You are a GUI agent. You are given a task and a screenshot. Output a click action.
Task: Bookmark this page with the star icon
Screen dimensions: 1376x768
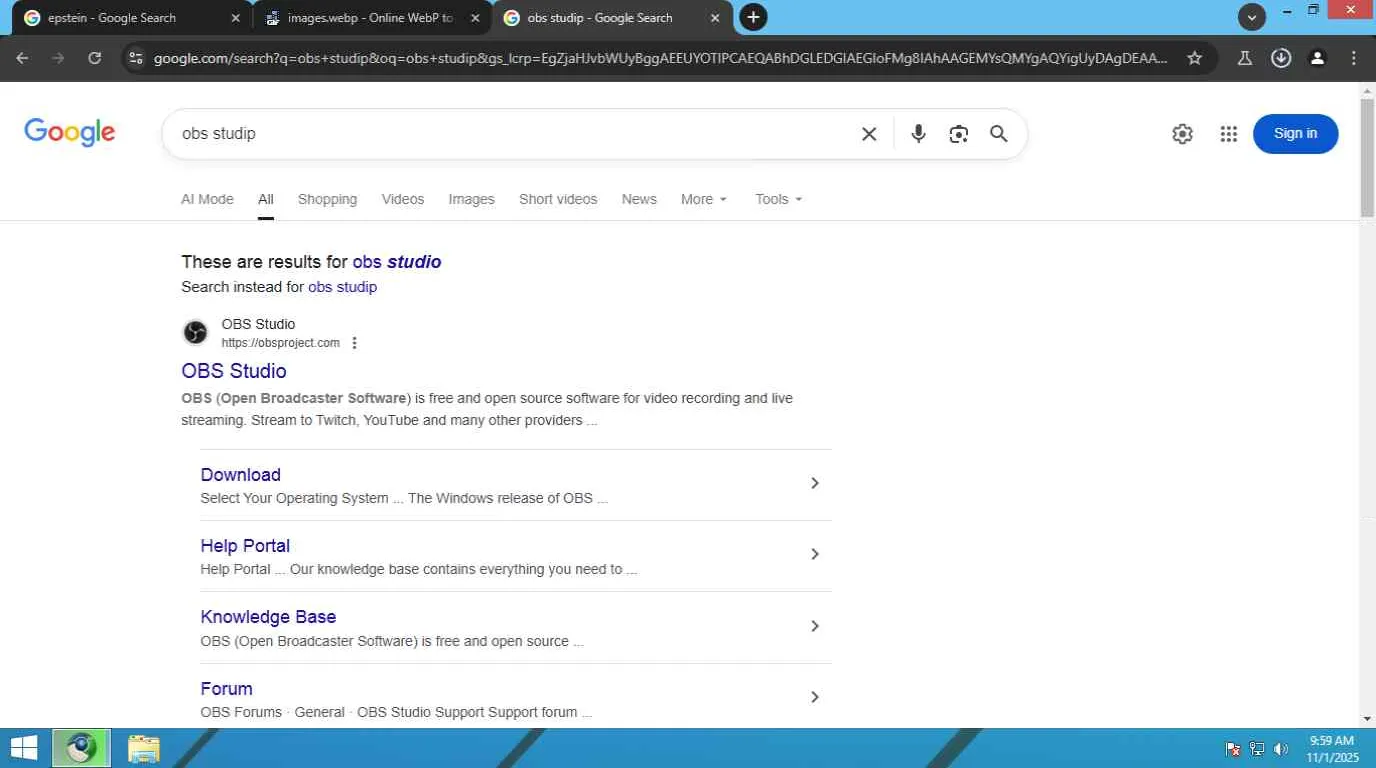(1194, 58)
